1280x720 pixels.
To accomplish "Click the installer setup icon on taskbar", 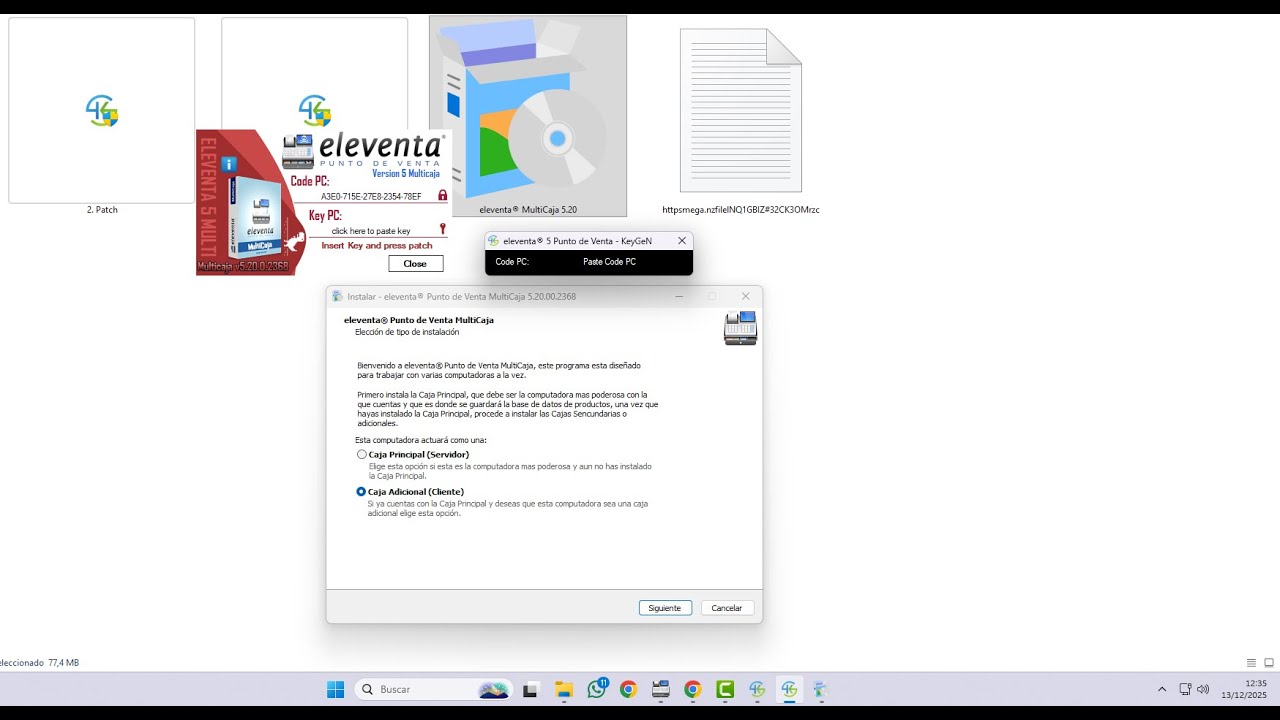I will tap(819, 689).
